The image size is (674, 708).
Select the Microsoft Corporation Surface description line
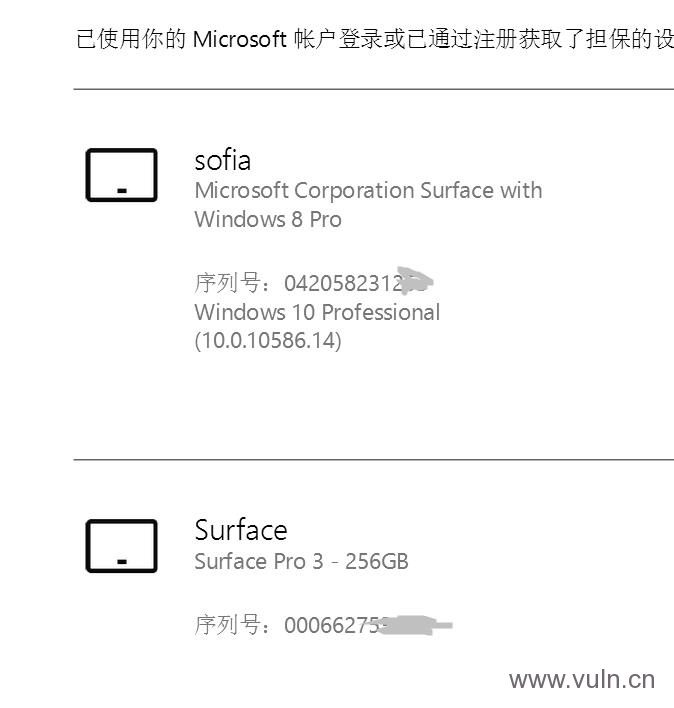(368, 191)
